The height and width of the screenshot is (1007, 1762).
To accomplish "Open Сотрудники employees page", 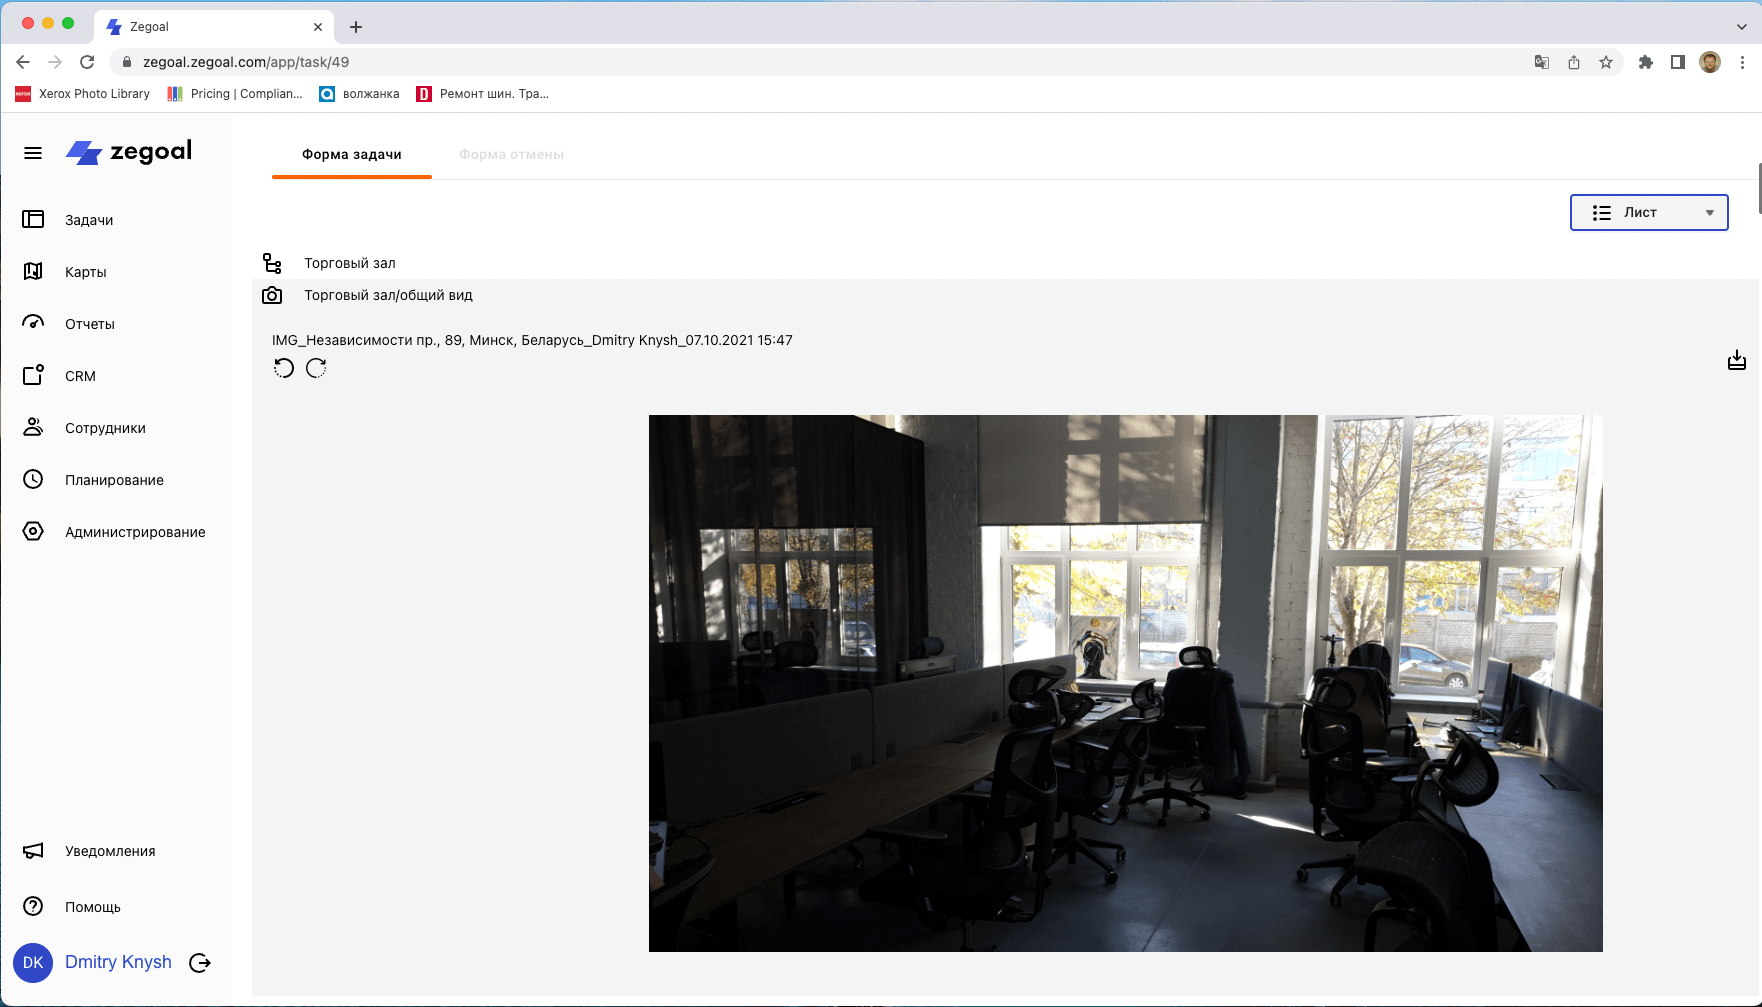I will coord(105,428).
